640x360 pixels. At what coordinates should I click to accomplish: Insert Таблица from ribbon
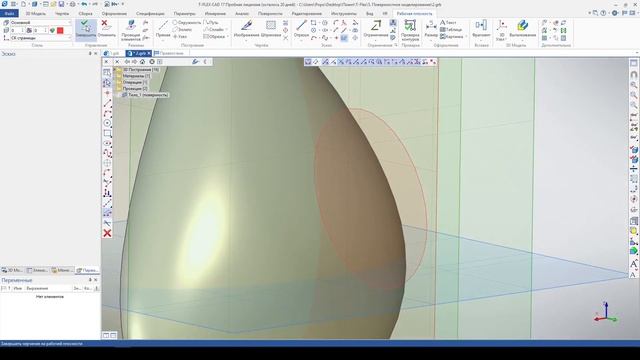click(x=451, y=29)
